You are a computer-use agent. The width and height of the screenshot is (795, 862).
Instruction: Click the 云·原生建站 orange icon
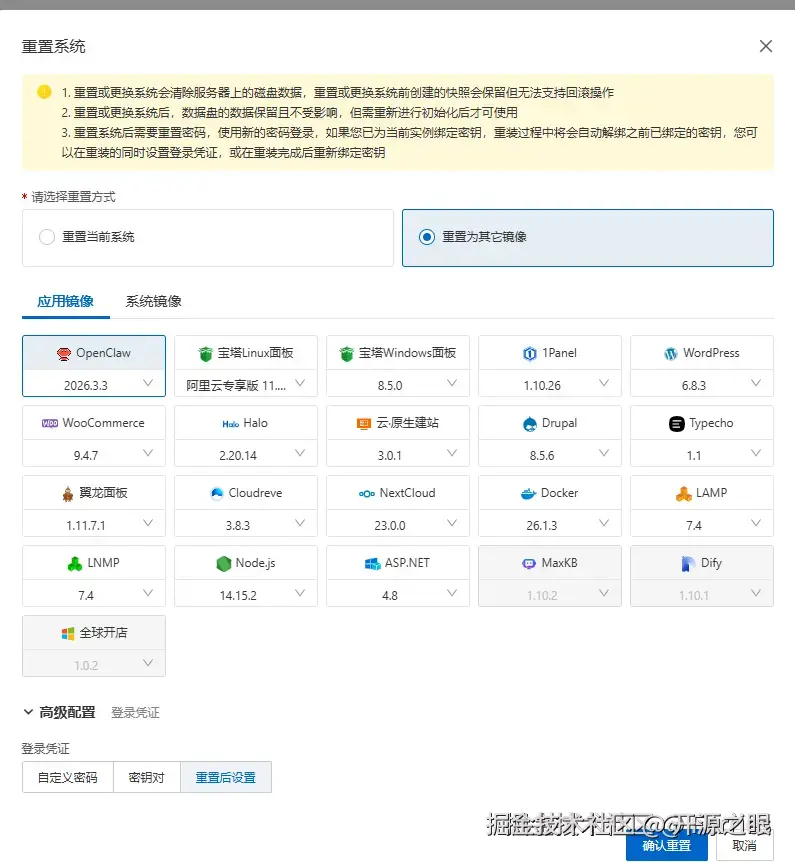point(363,424)
